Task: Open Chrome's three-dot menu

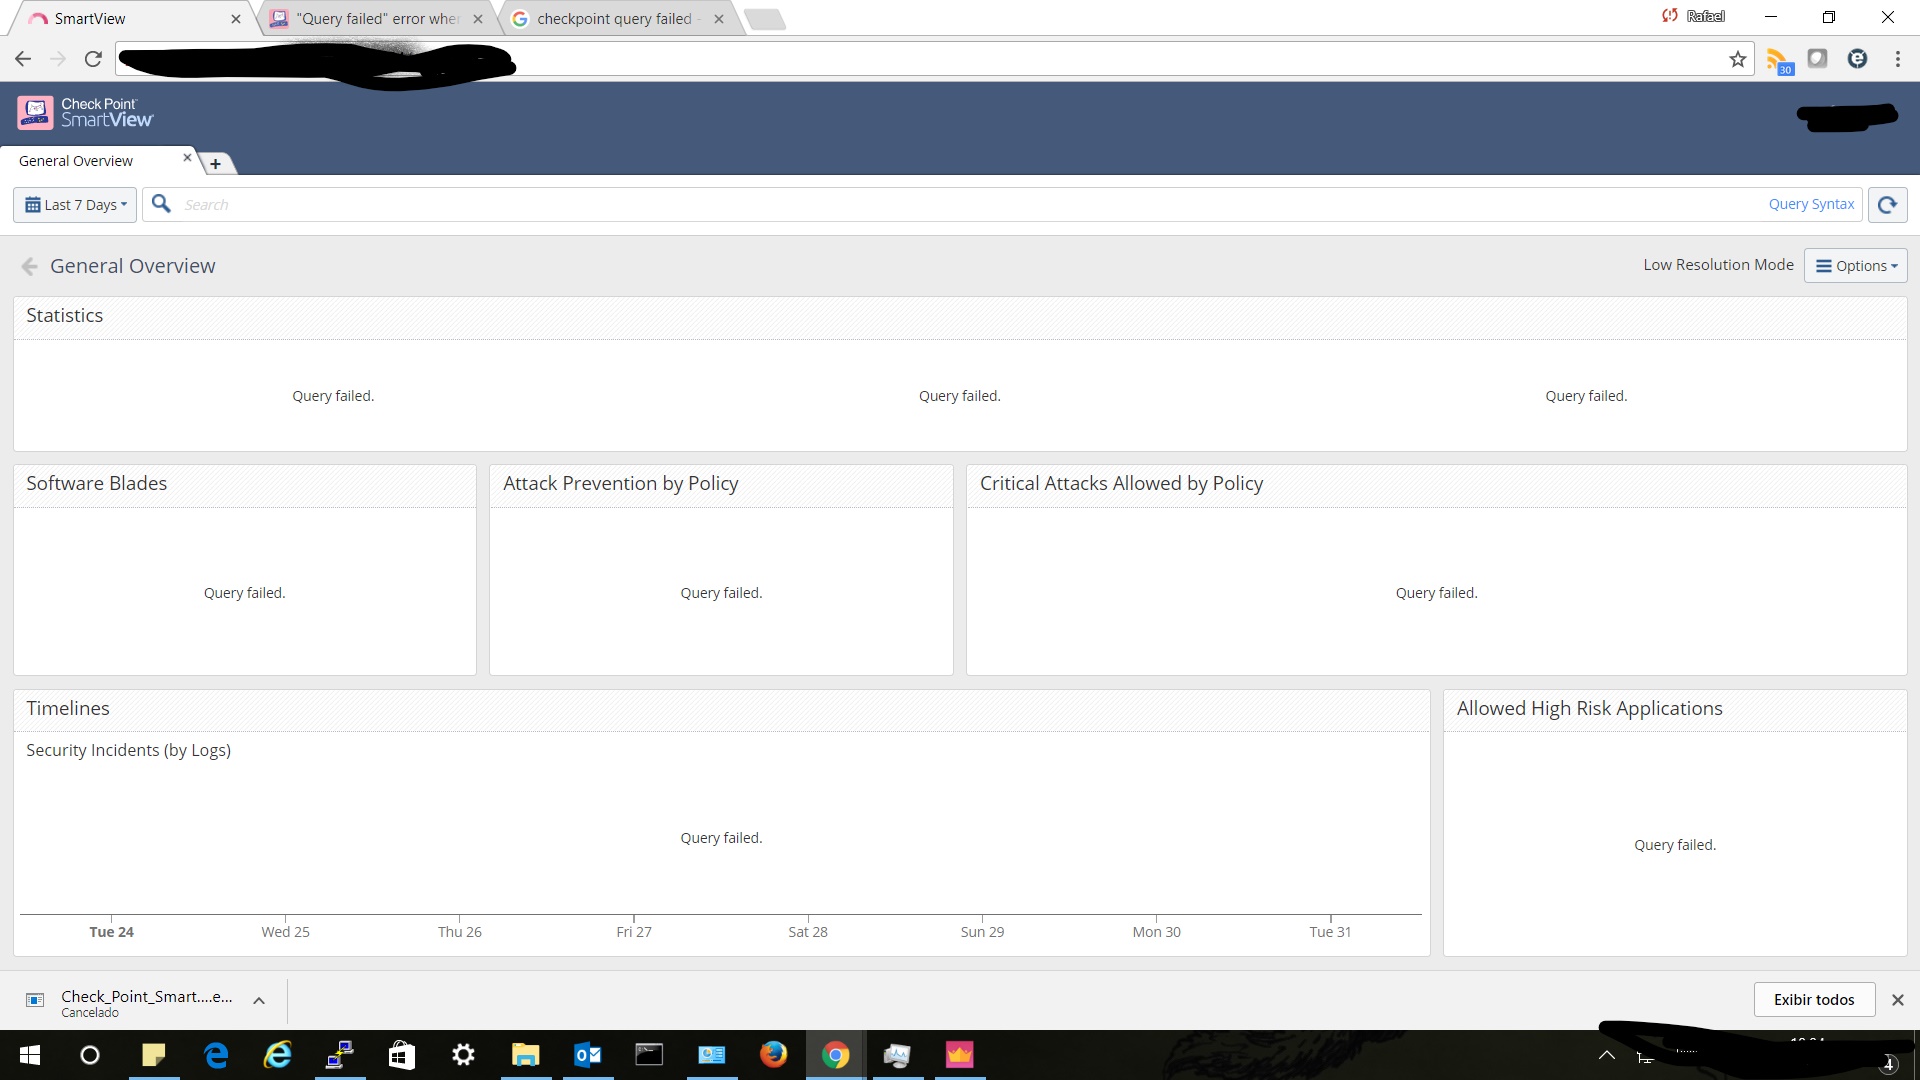Action: (1898, 59)
